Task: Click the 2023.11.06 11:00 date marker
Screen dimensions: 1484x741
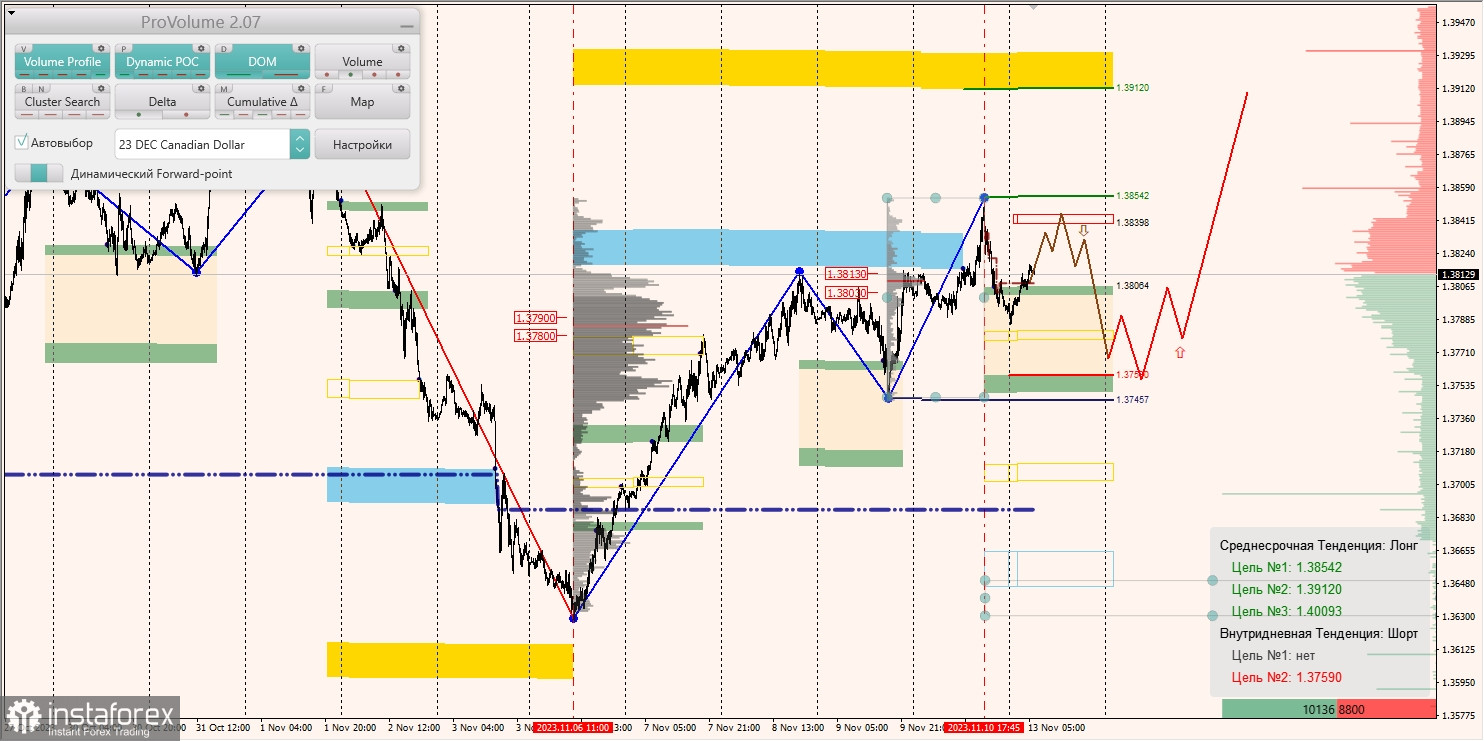Action: (x=573, y=728)
